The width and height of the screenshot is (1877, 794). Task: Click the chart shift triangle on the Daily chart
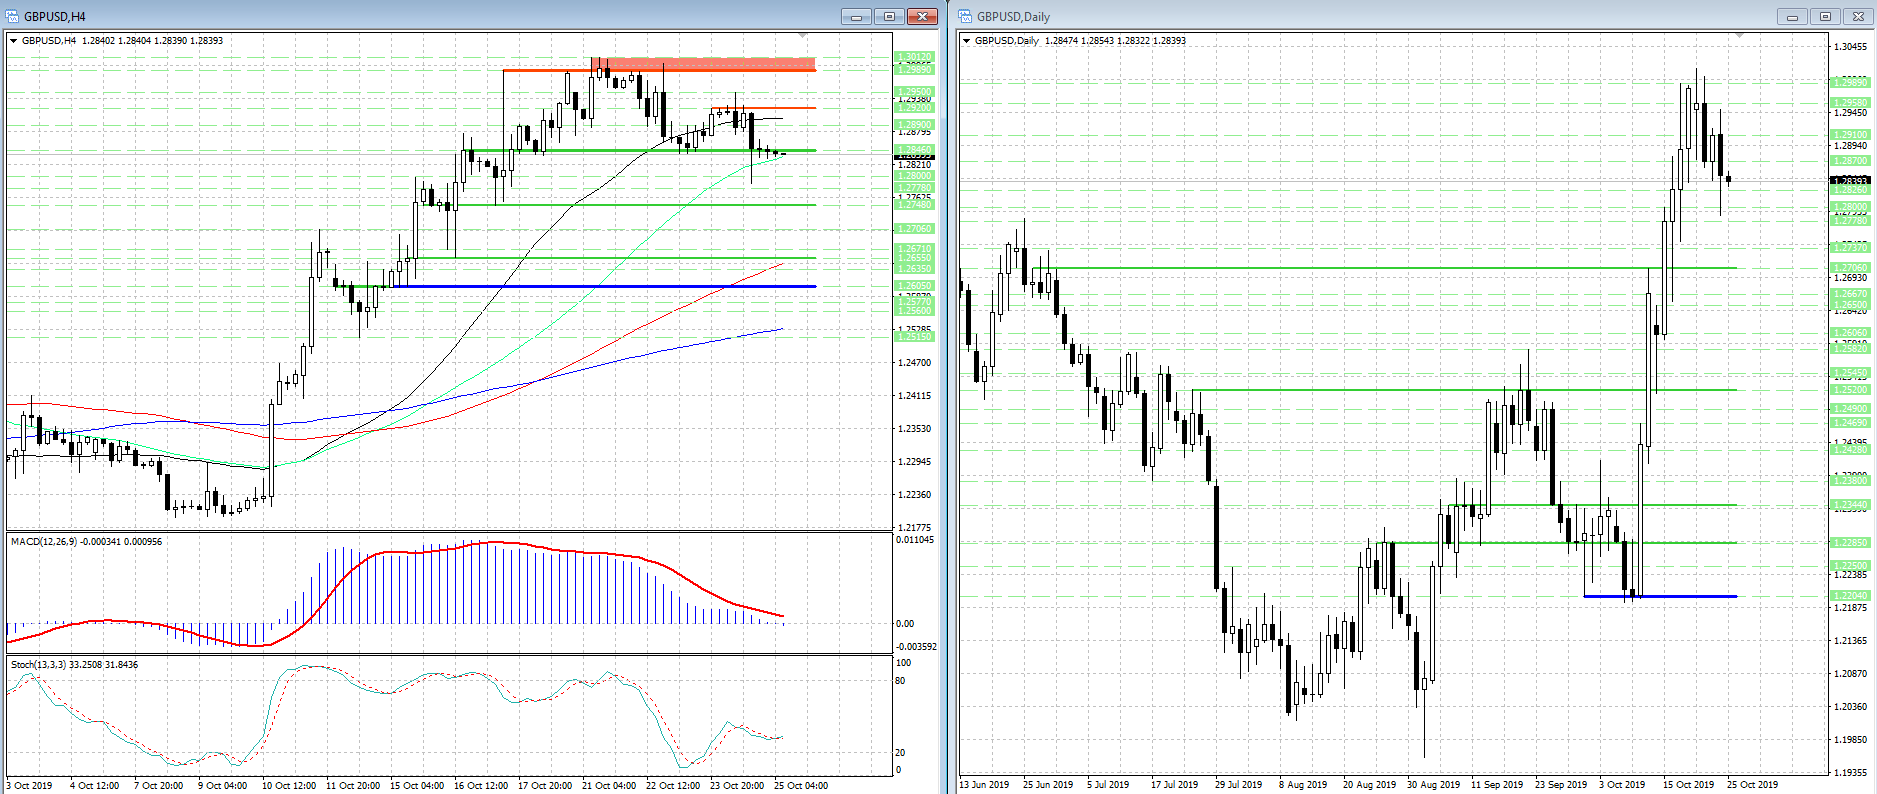(1739, 36)
